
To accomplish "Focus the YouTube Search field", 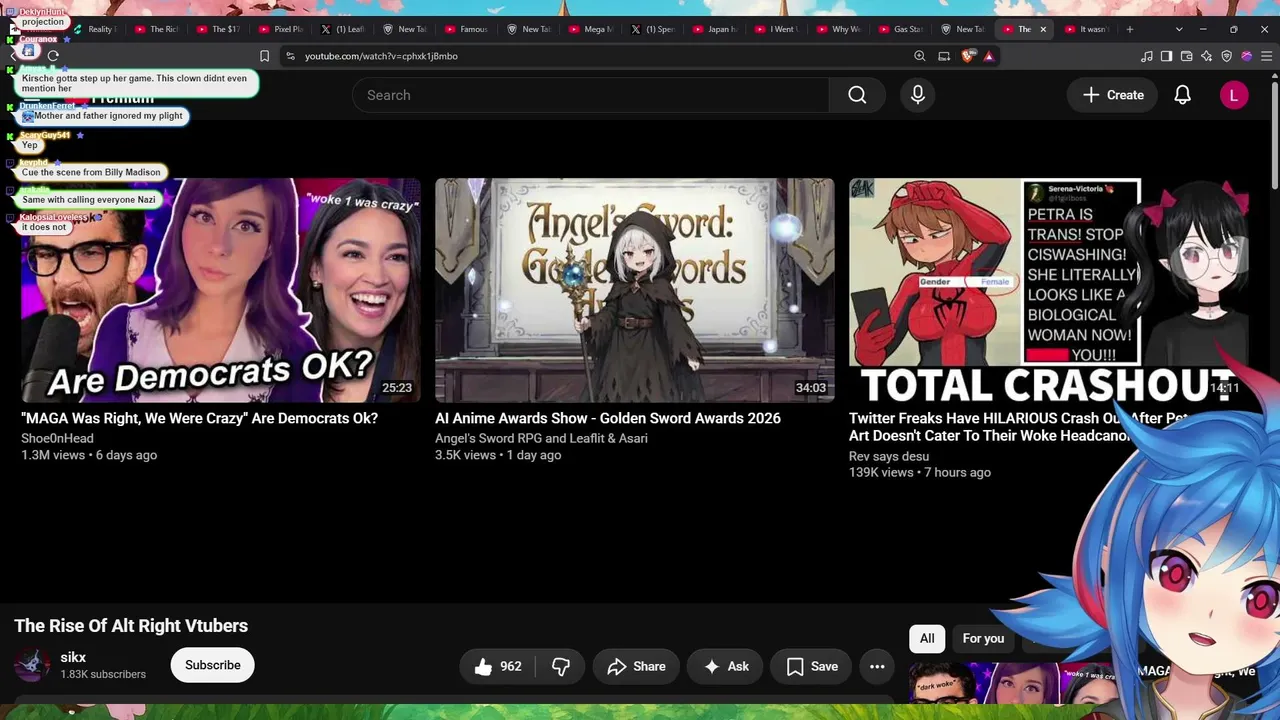I will 590,95.
